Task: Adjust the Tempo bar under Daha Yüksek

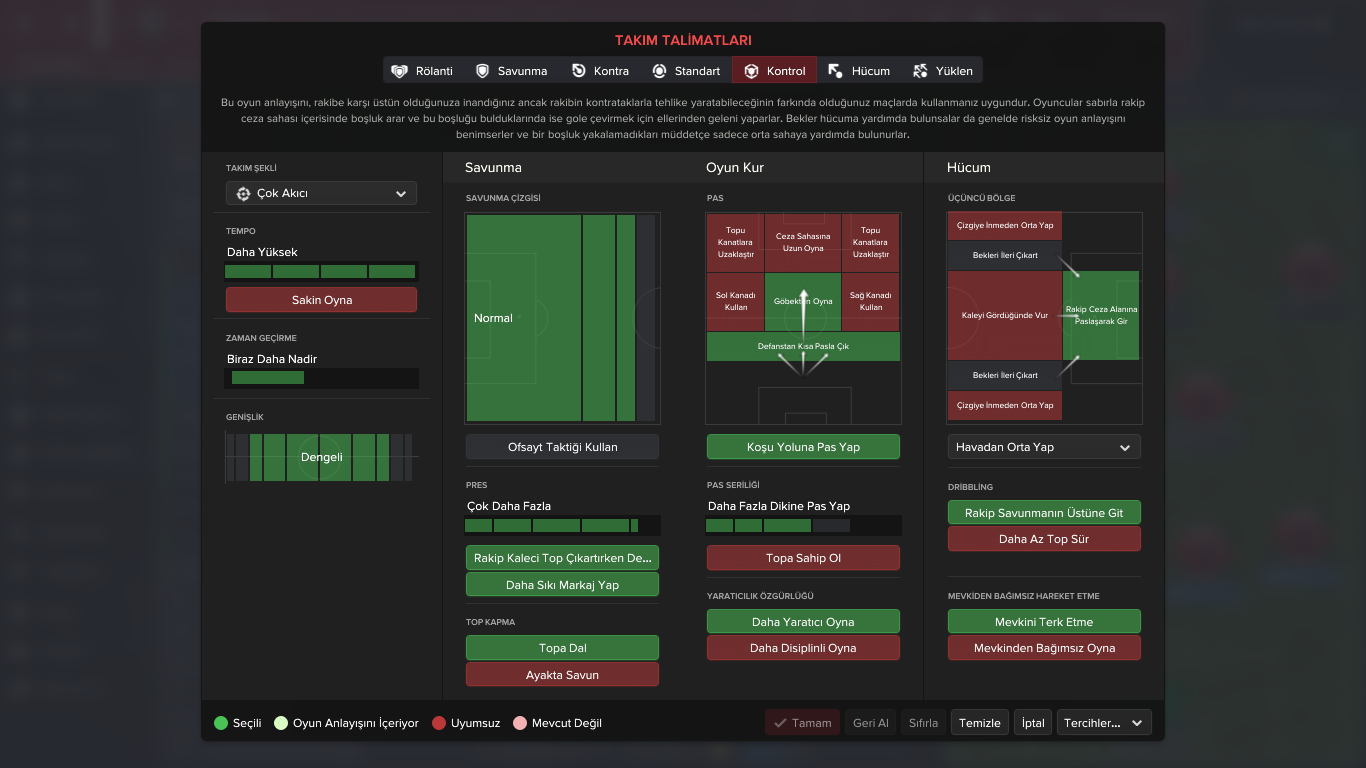Action: 321,271
